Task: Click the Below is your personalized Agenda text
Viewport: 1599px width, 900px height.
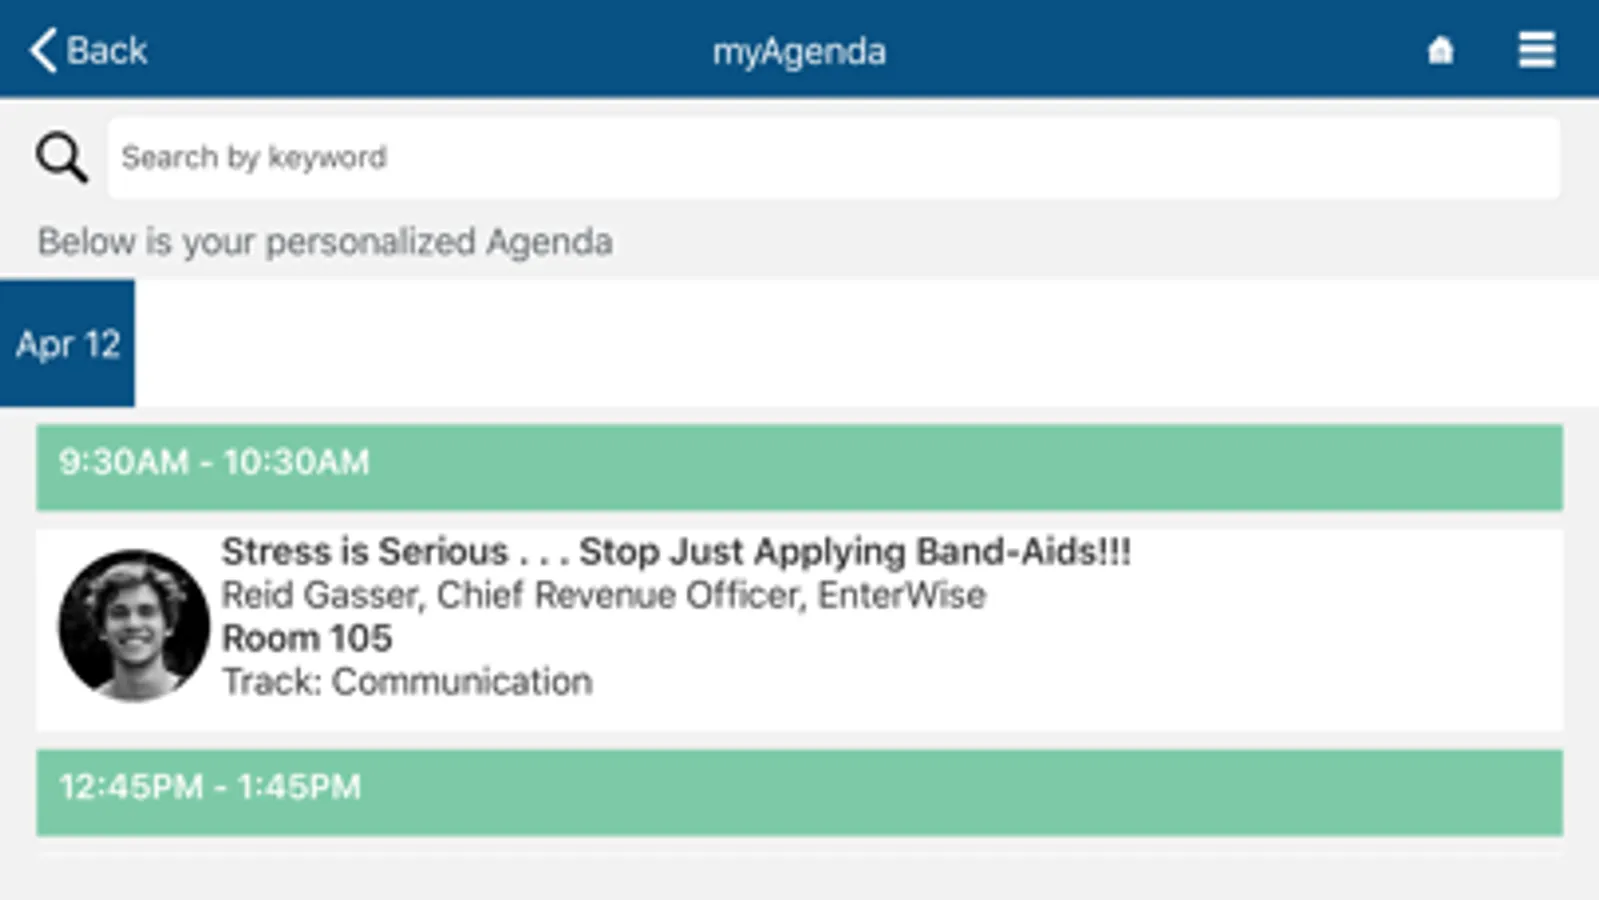Action: click(x=325, y=242)
